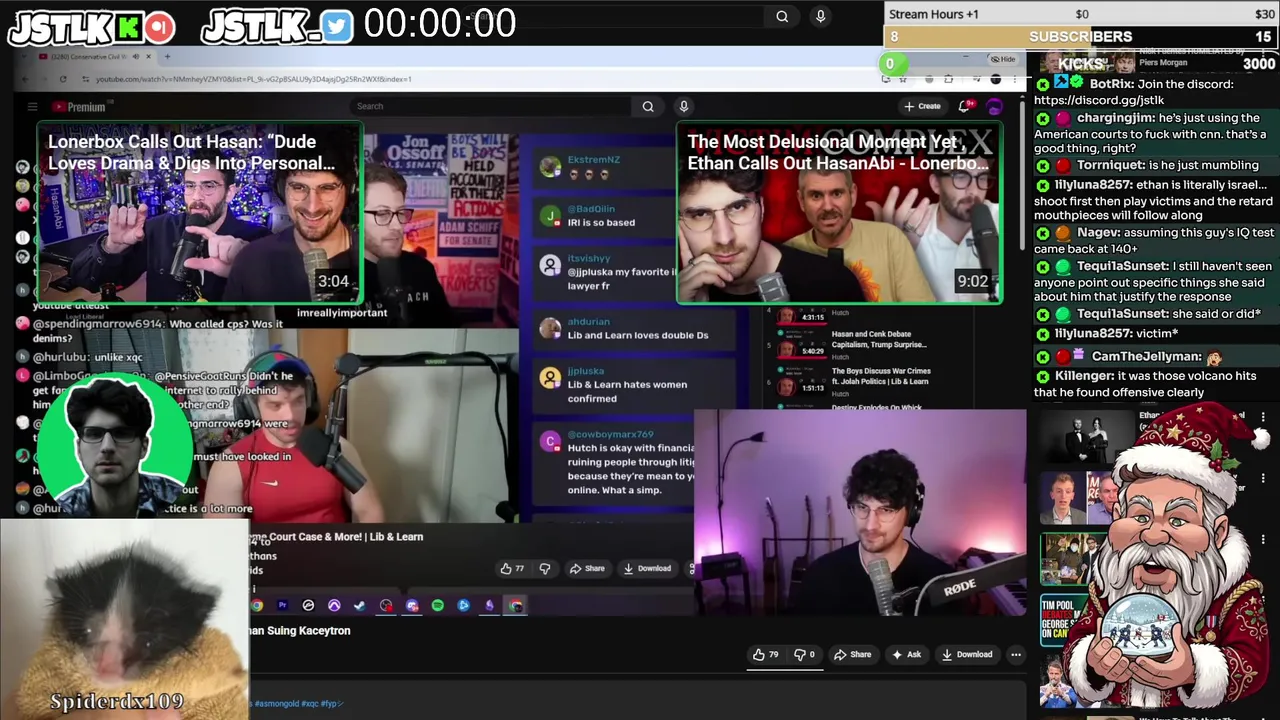
Task: Click the #xqc hashtag
Action: click(310, 704)
